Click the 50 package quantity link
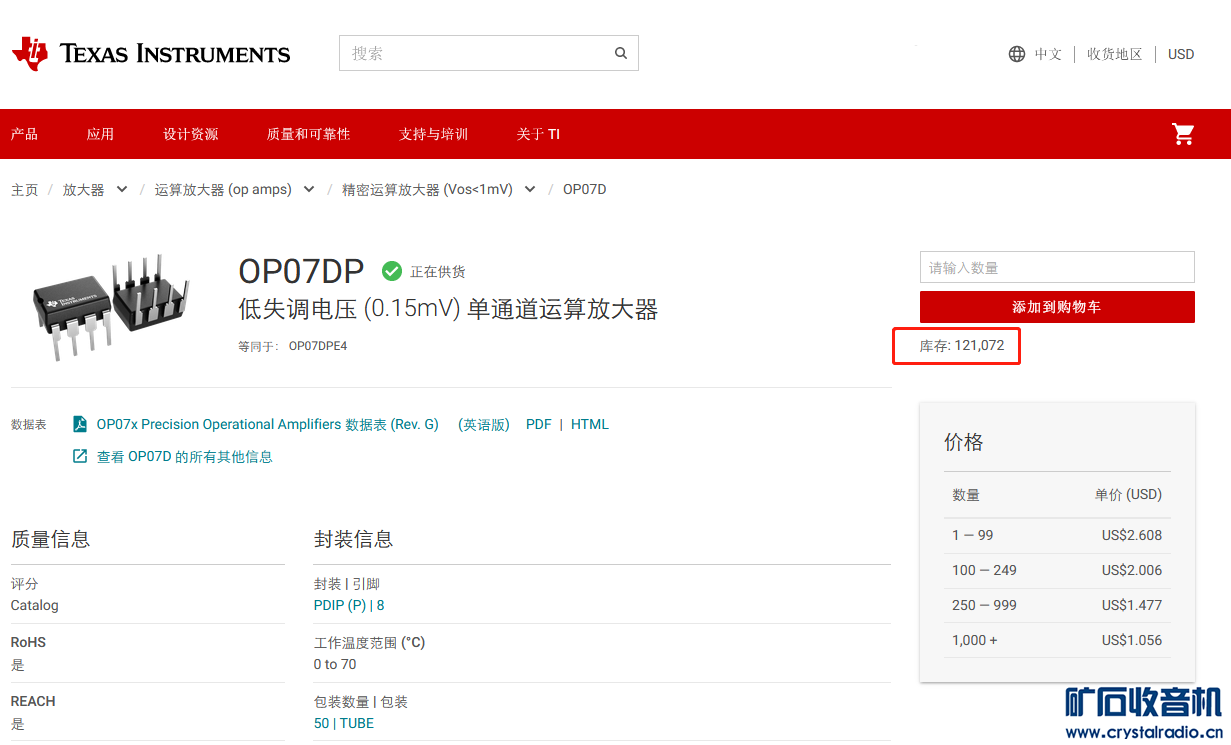 point(321,723)
